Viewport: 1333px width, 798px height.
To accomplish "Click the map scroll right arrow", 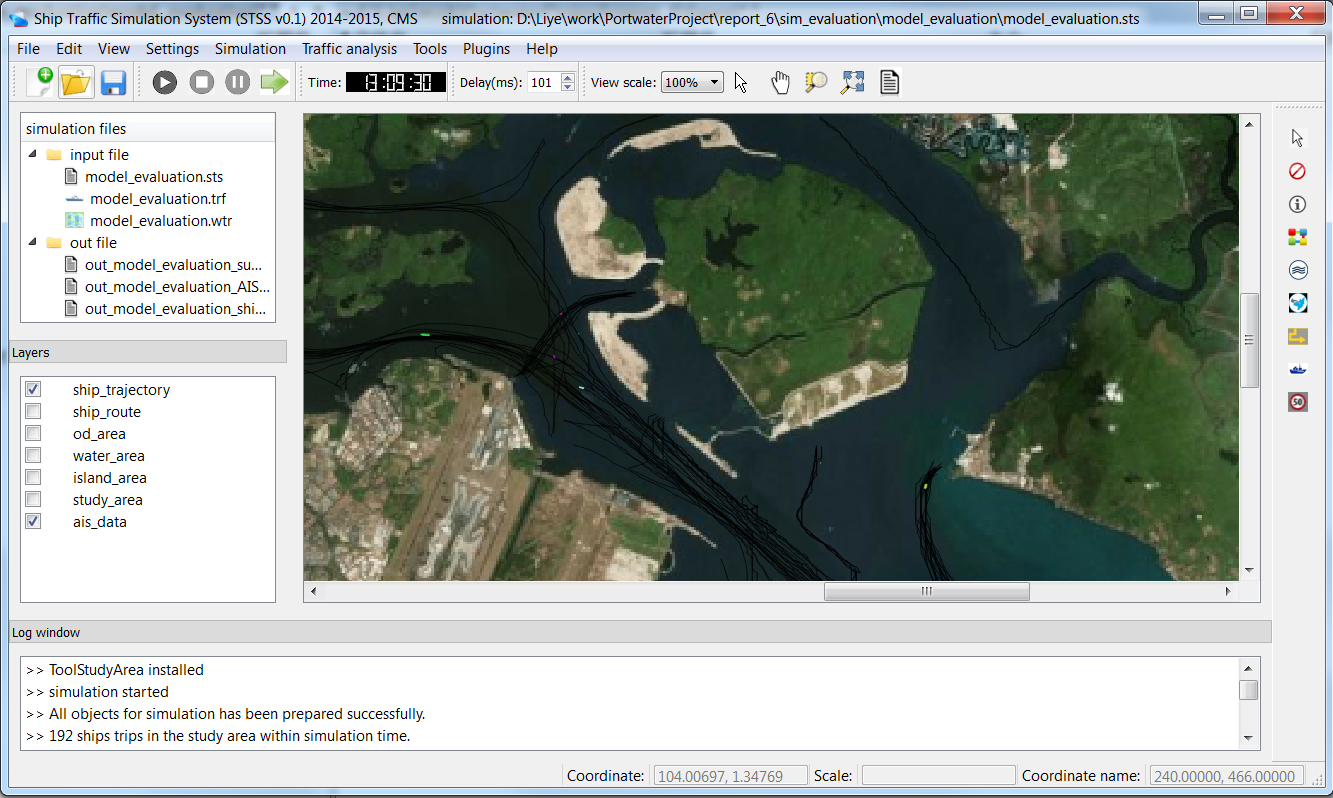I will (1229, 591).
